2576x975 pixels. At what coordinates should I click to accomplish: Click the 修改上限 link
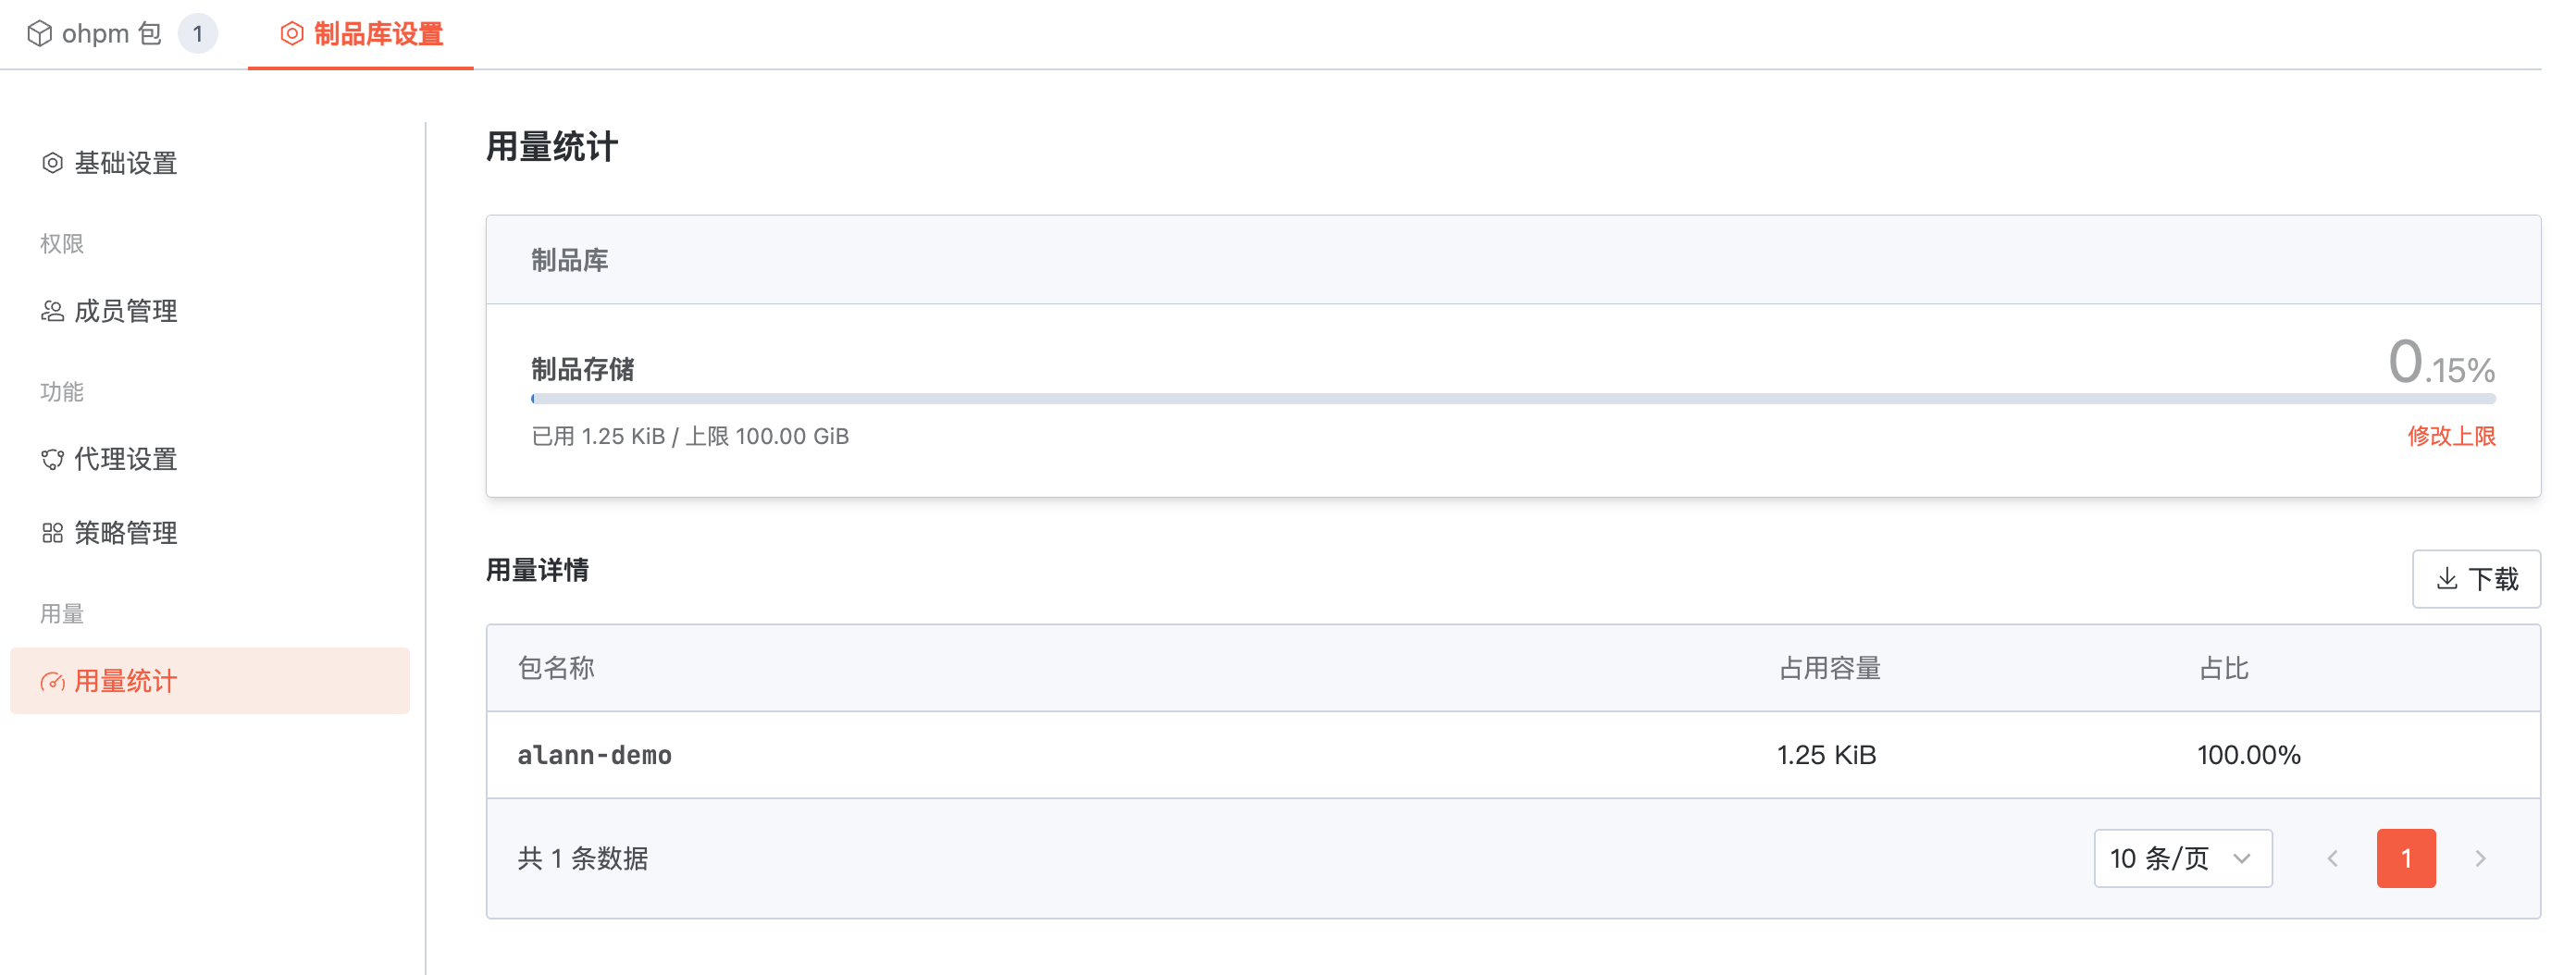(x=2450, y=436)
